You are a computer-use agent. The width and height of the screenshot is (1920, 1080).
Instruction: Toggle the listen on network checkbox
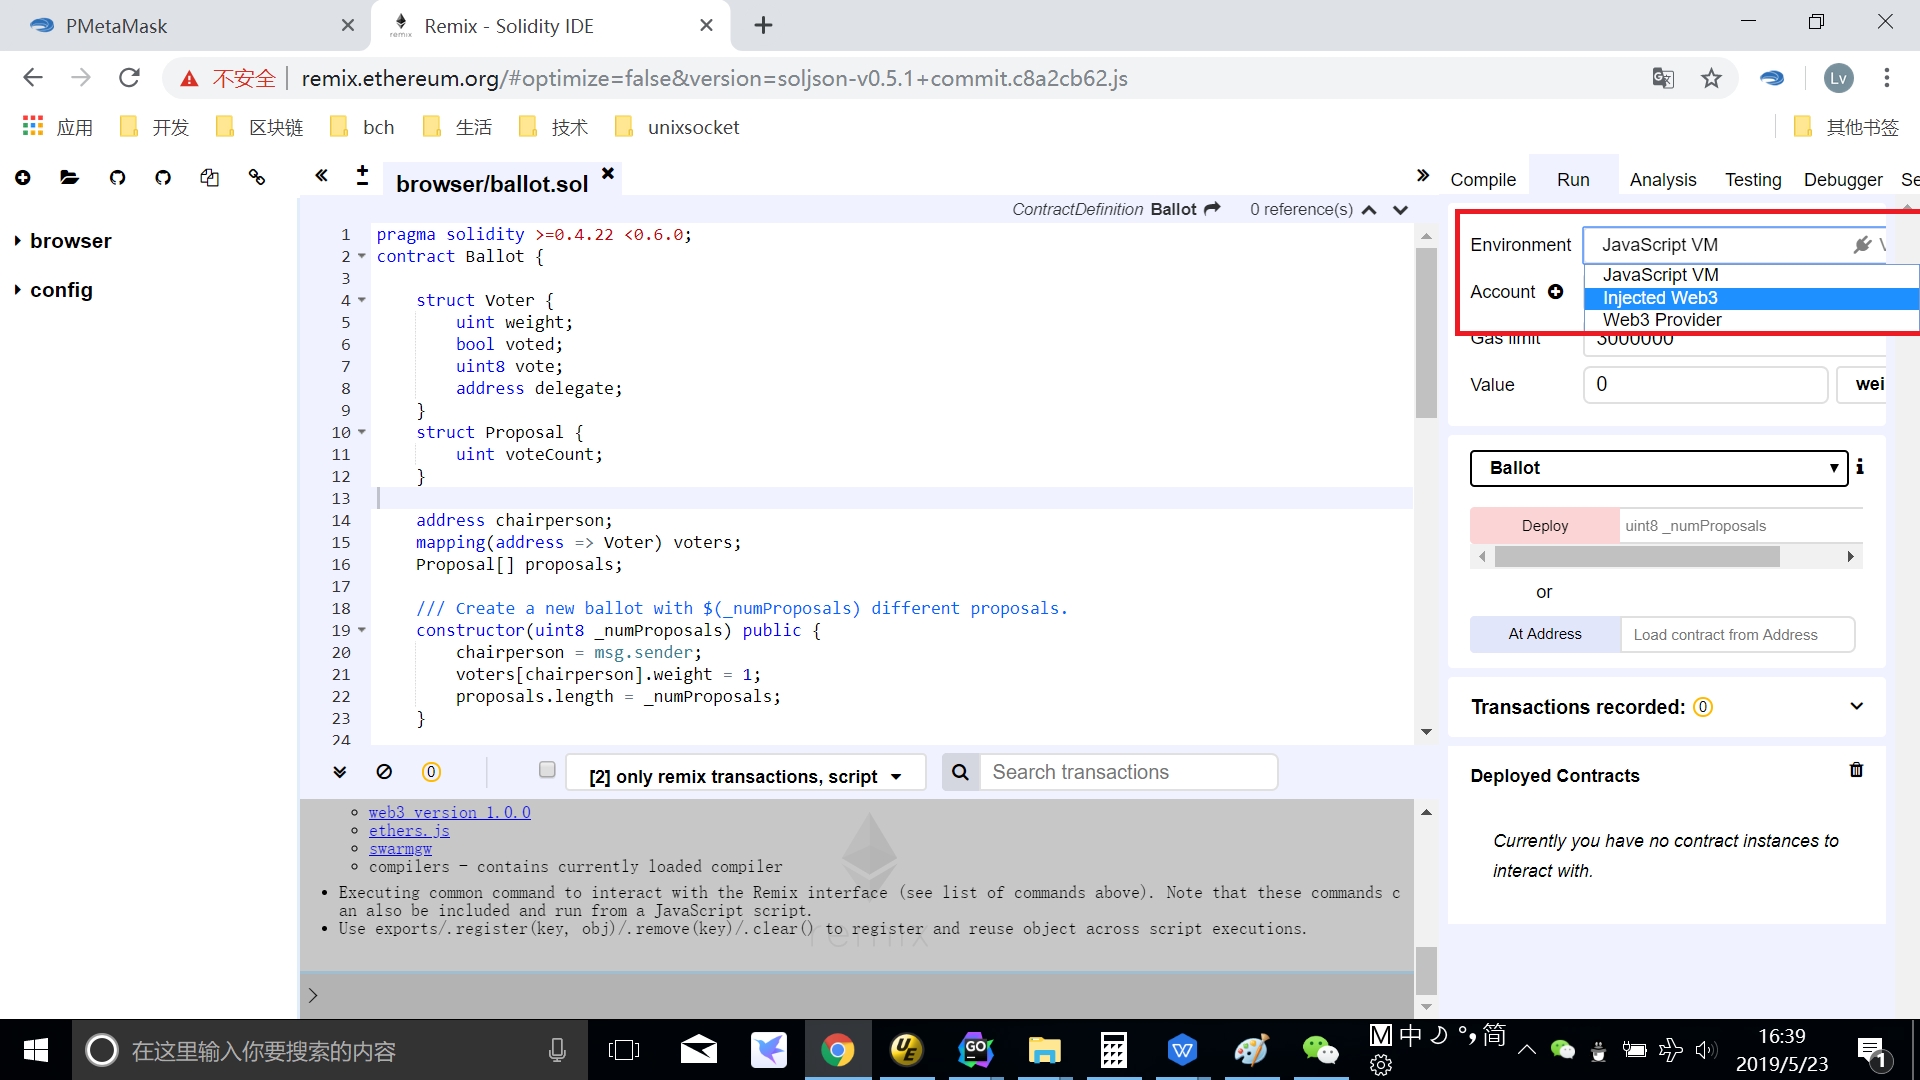pyautogui.click(x=547, y=770)
